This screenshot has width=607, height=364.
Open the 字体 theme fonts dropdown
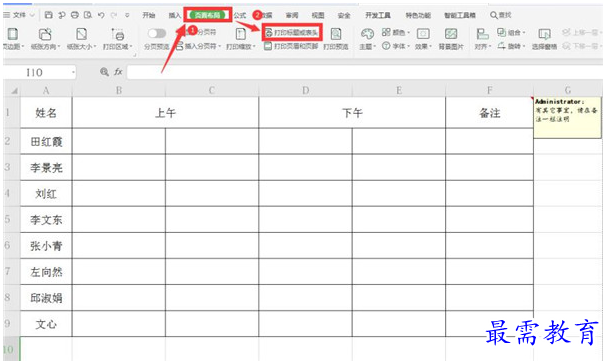click(x=396, y=46)
